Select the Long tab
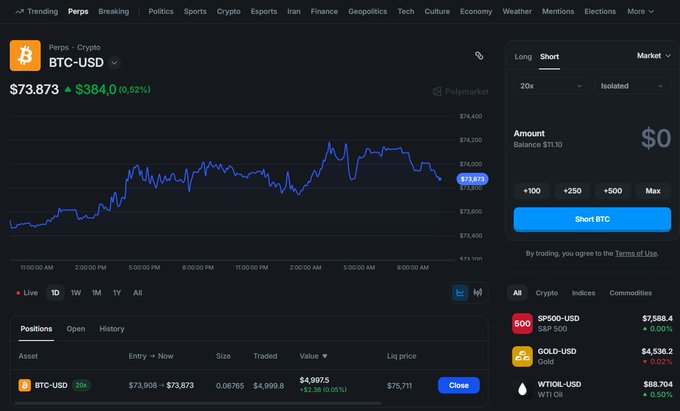This screenshot has width=680, height=411. pos(523,57)
